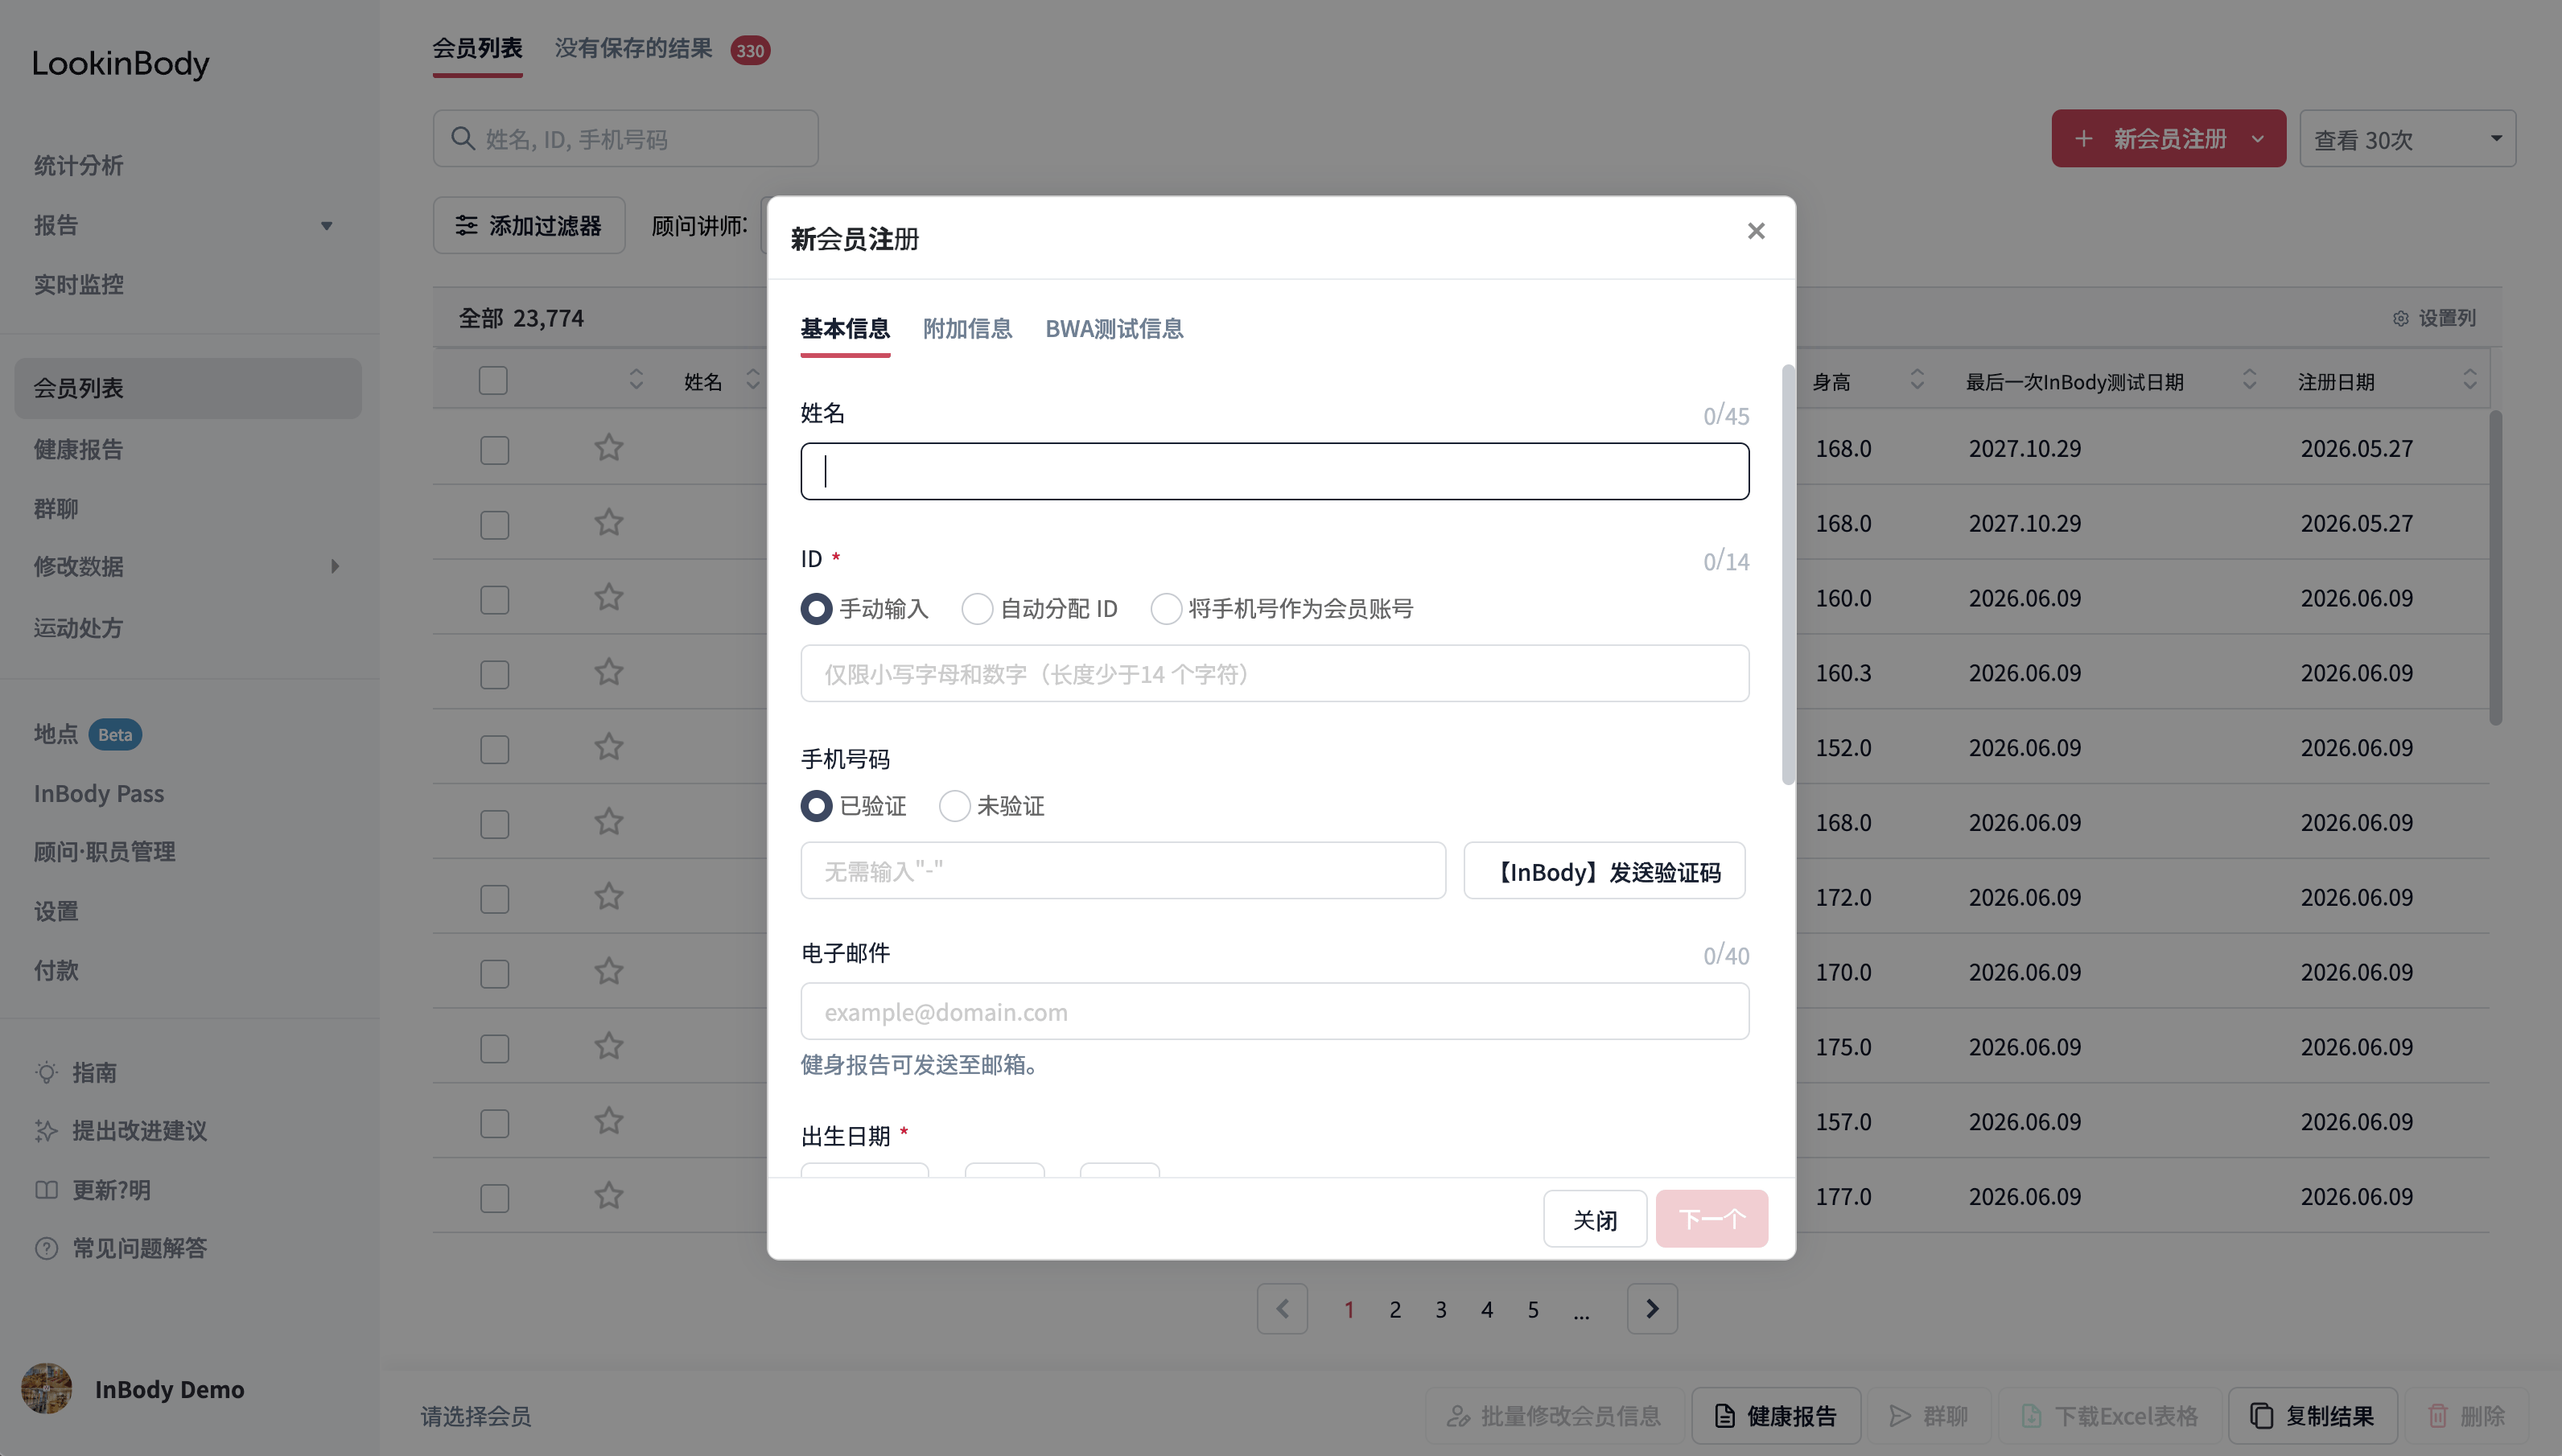Screen dimensions: 2562x1456
Task: Open 常见问题解答 help icon
Action: coord(46,1248)
